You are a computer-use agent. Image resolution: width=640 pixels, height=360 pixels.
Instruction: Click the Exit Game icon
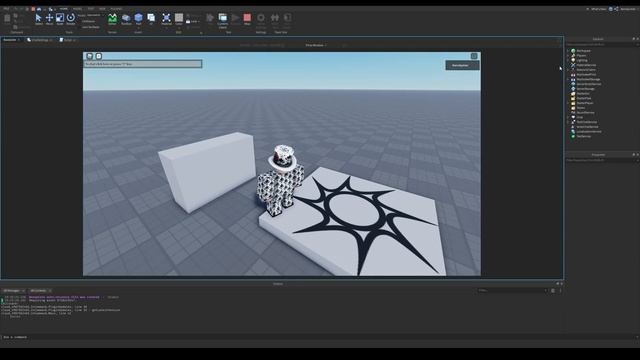(287, 19)
